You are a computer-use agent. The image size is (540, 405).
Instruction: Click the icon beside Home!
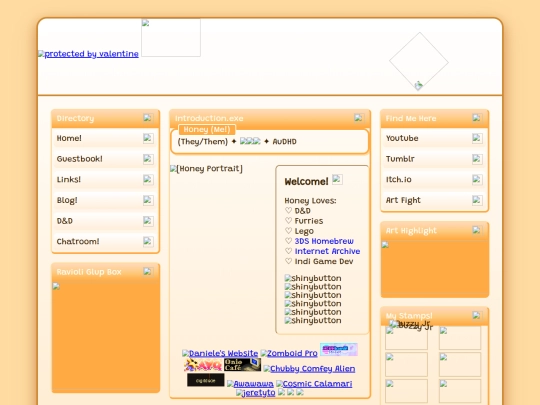[x=148, y=138]
